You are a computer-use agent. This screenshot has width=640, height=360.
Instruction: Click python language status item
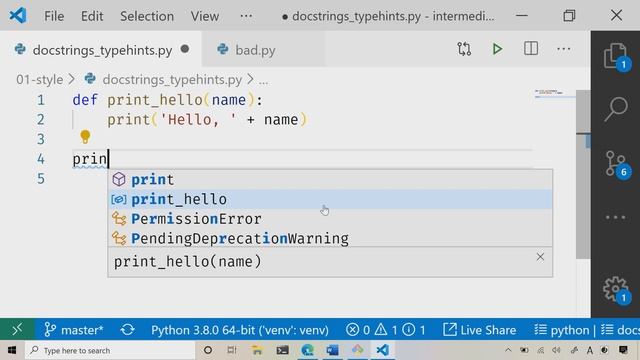click(562, 330)
